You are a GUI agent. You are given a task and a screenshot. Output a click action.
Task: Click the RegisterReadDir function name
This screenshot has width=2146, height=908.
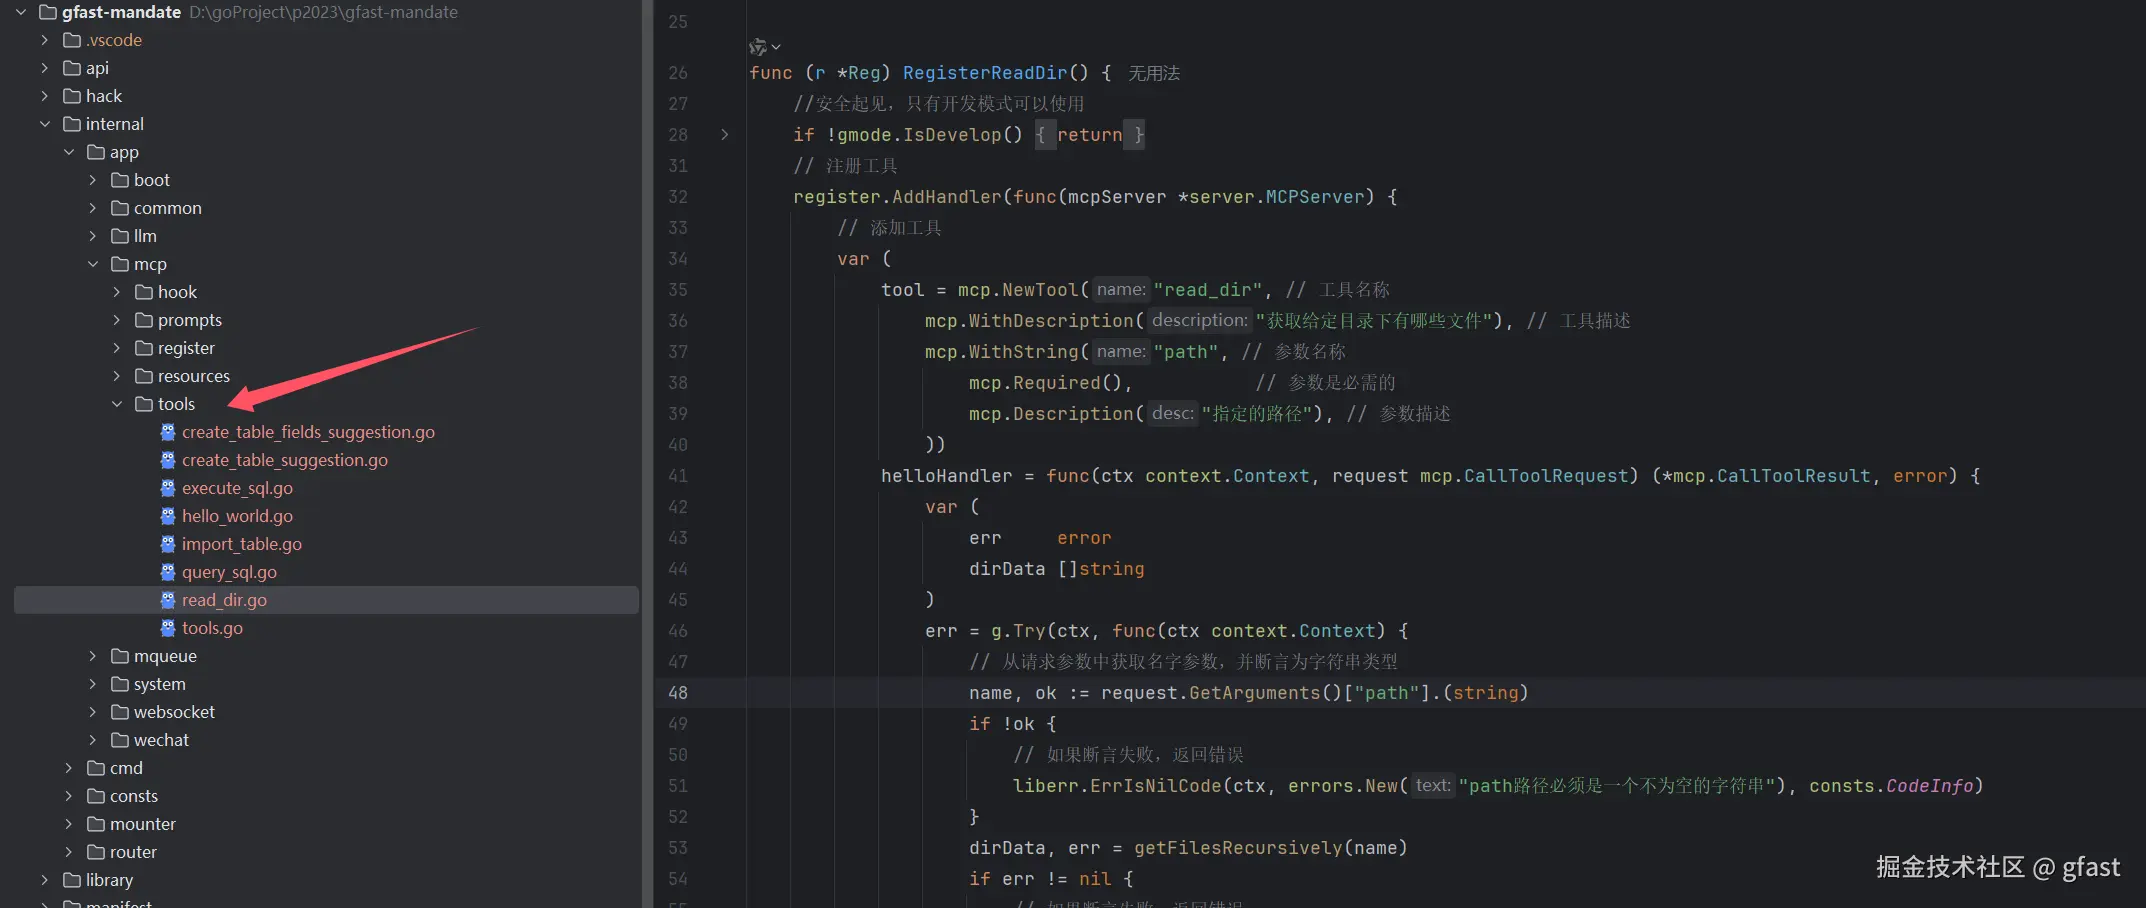pyautogui.click(x=985, y=73)
